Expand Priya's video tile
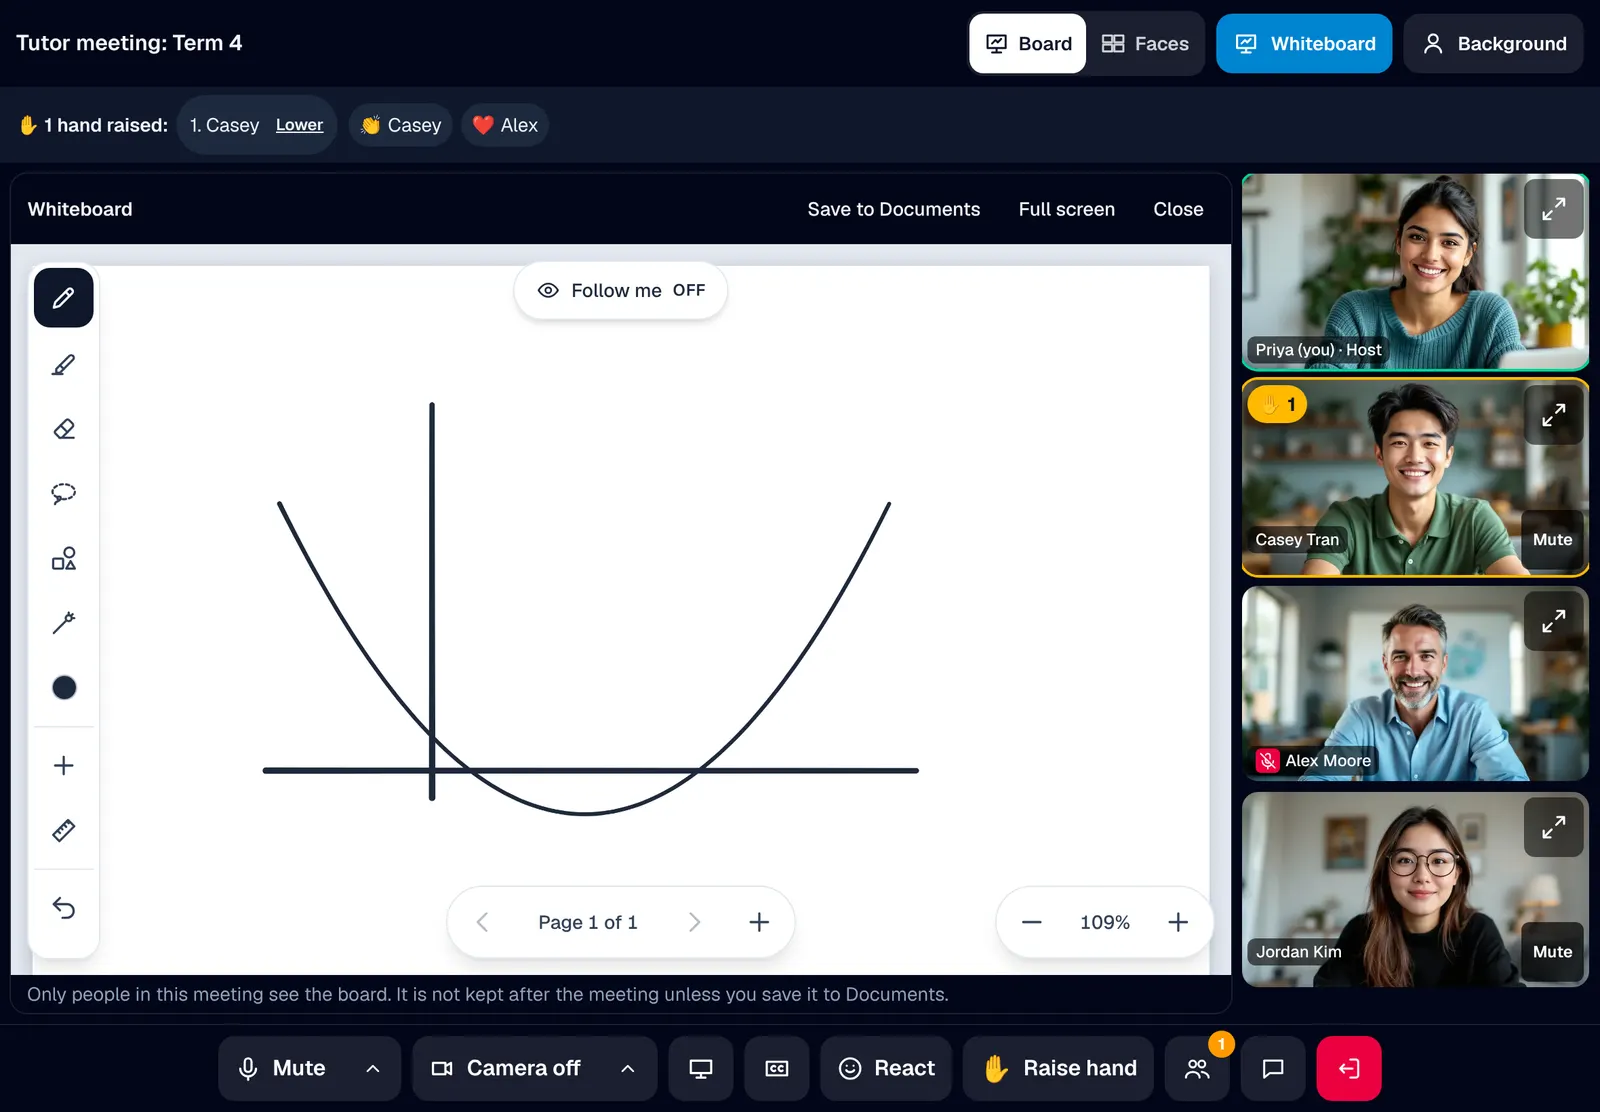 point(1553,209)
